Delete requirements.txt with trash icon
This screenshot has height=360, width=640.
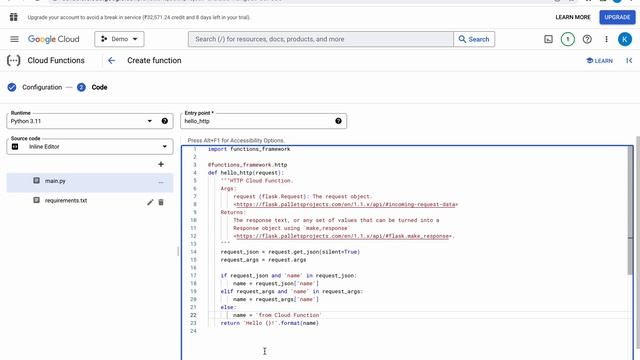click(161, 202)
